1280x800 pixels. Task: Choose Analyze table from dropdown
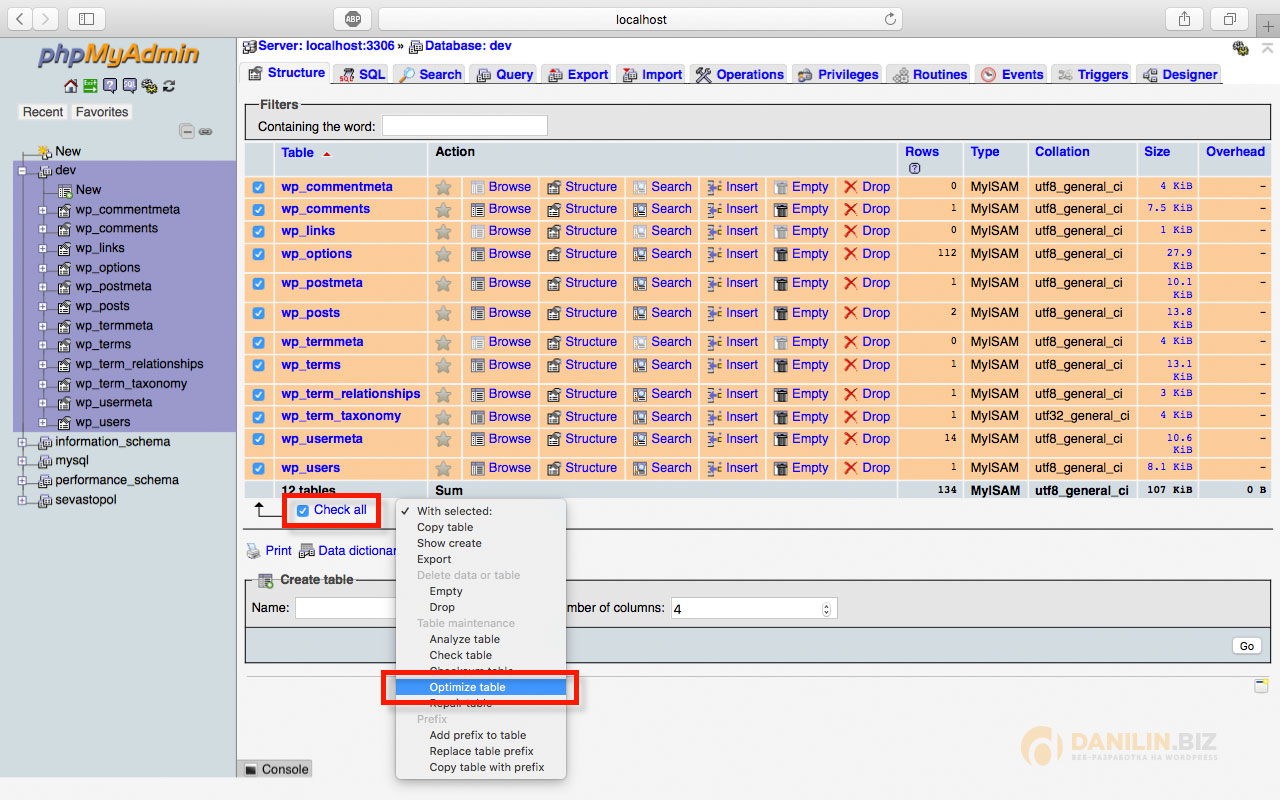click(481, 639)
